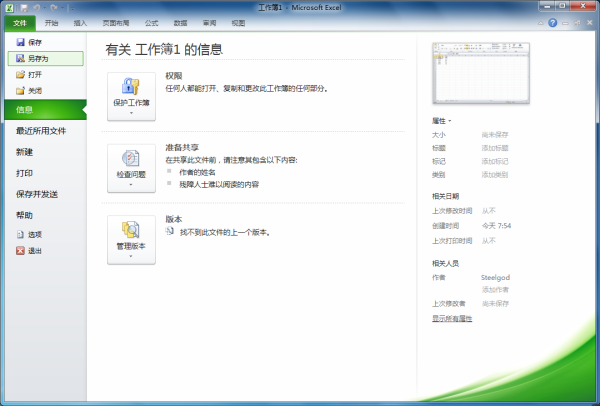Exit Excel via 退出 icon
The height and width of the screenshot is (406, 600).
tap(20, 251)
